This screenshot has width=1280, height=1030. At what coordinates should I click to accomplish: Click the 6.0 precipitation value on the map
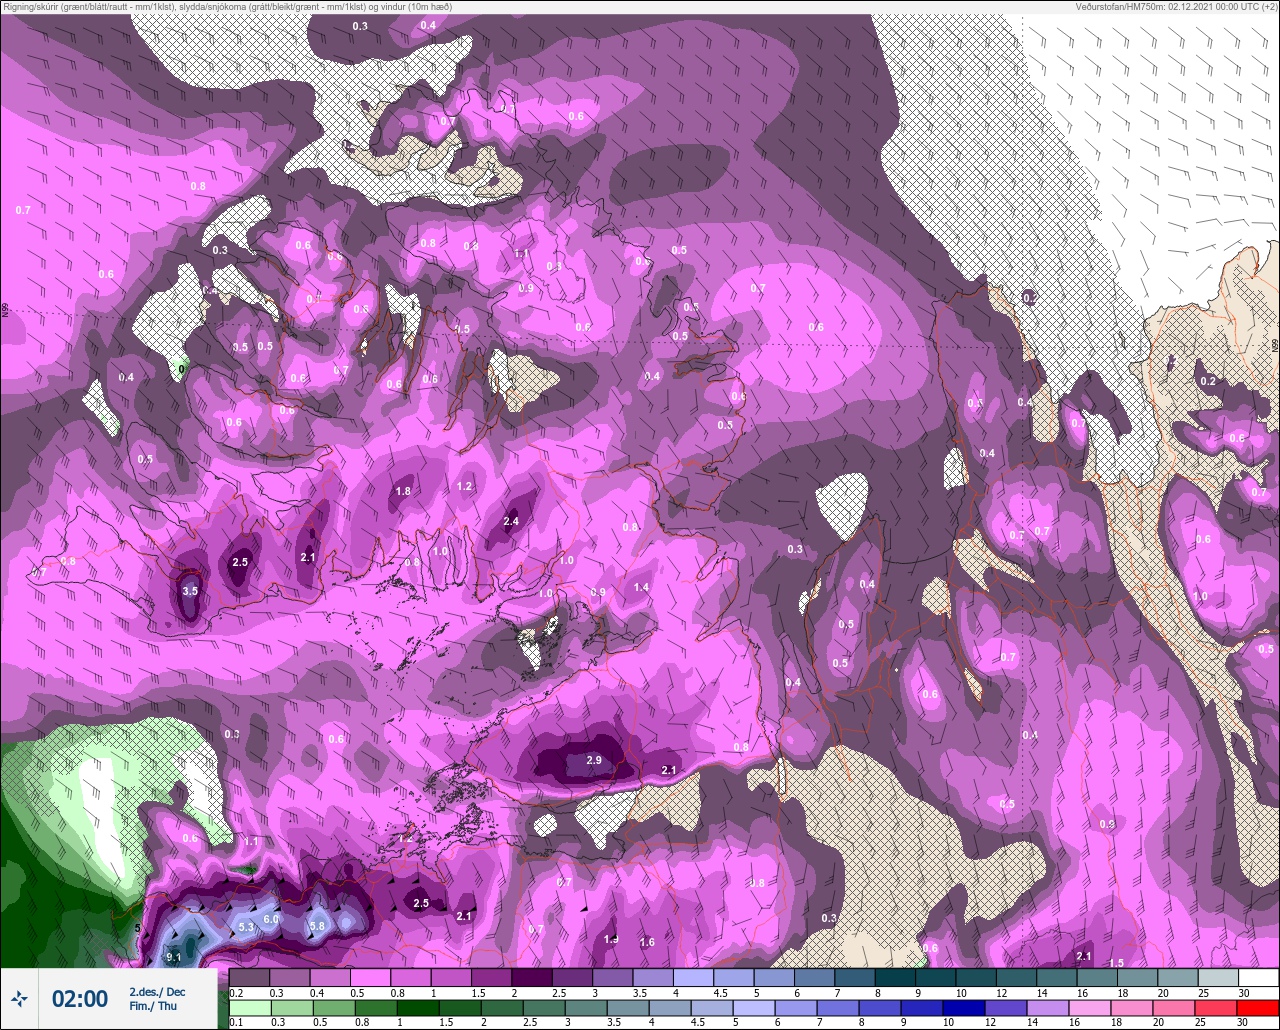click(271, 919)
